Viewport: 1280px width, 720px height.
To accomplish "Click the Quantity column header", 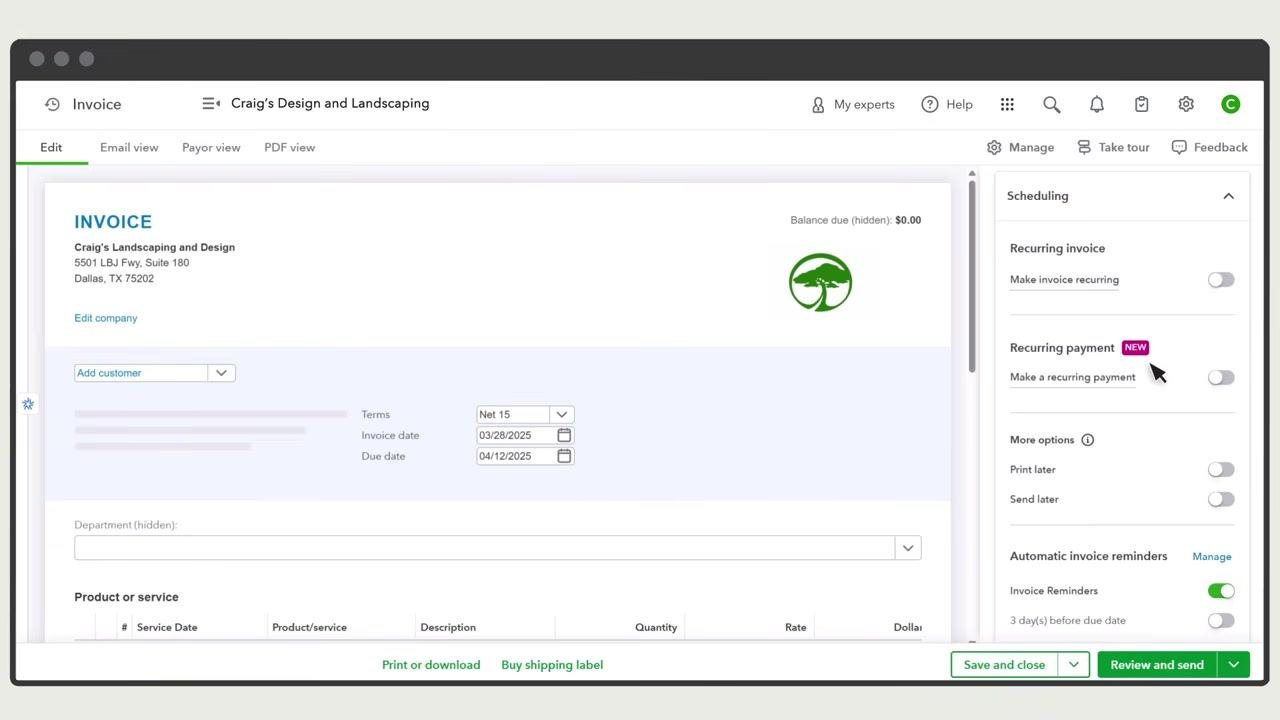I will (x=656, y=628).
